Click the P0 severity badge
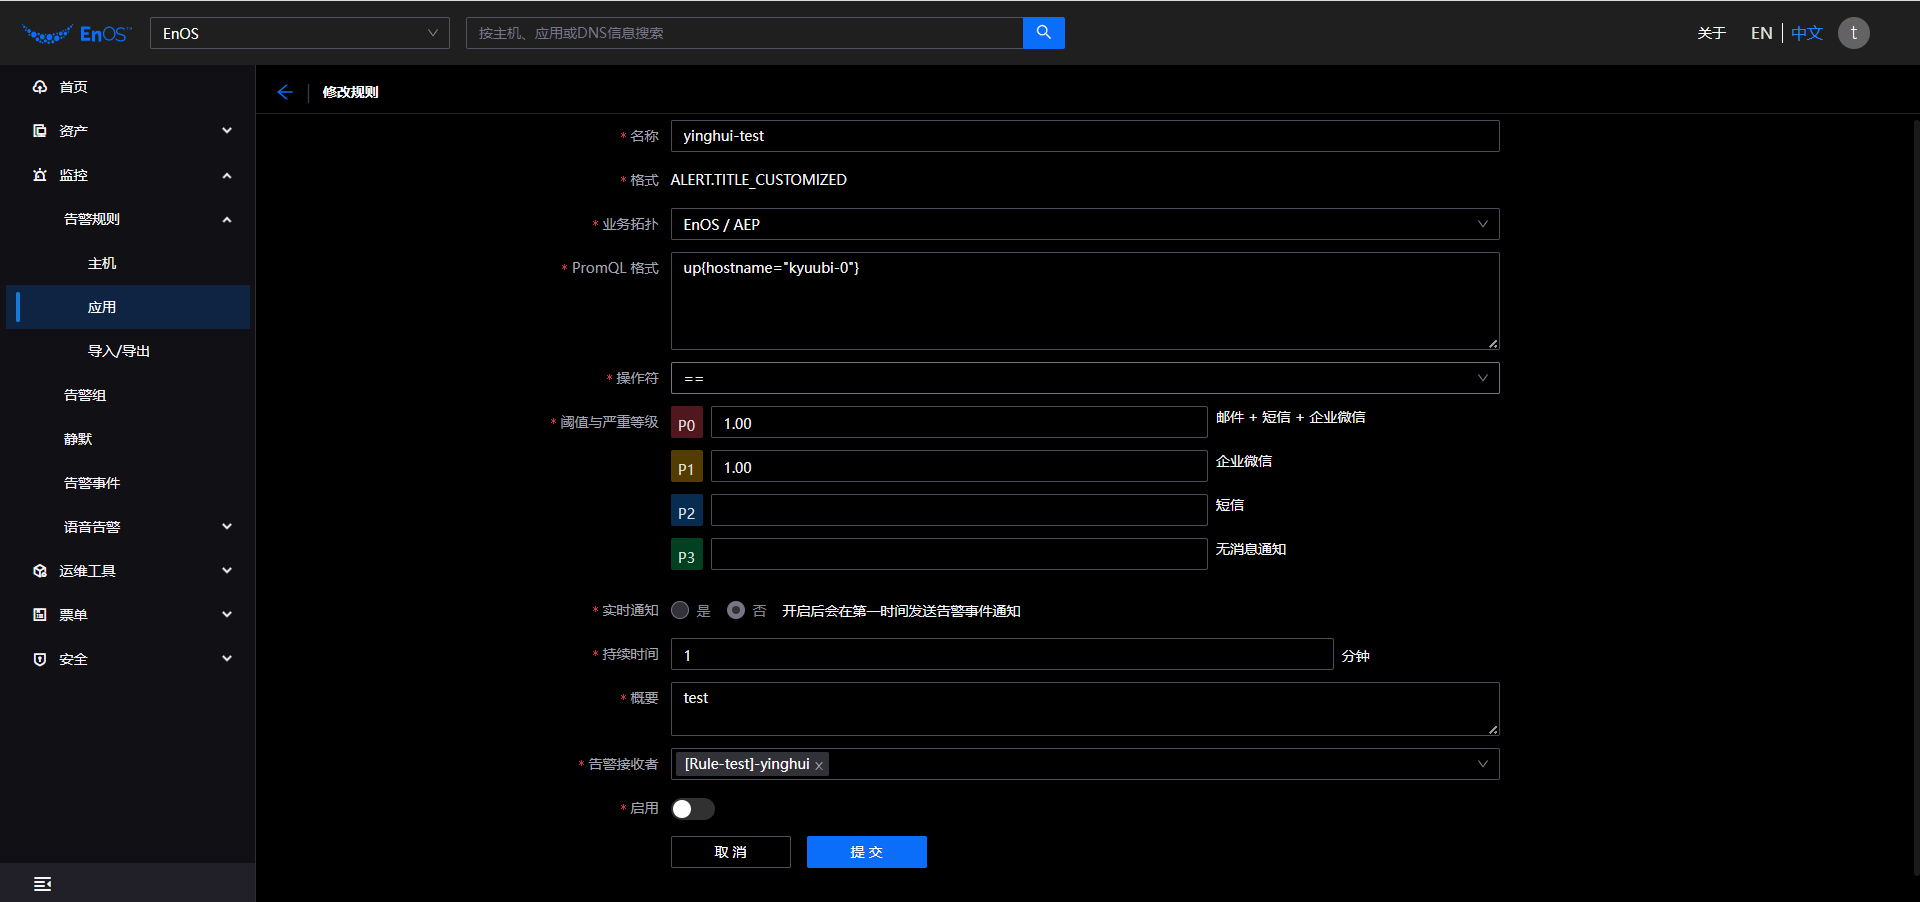This screenshot has width=1920, height=902. click(687, 423)
